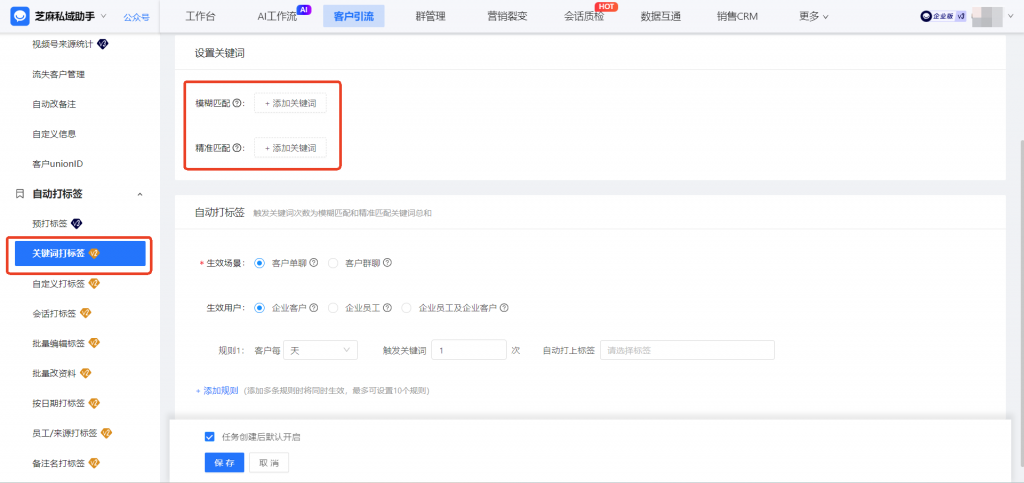This screenshot has width=1024, height=483.
Task: Collapse the 自动打标签 sidebar section
Action: point(139,194)
